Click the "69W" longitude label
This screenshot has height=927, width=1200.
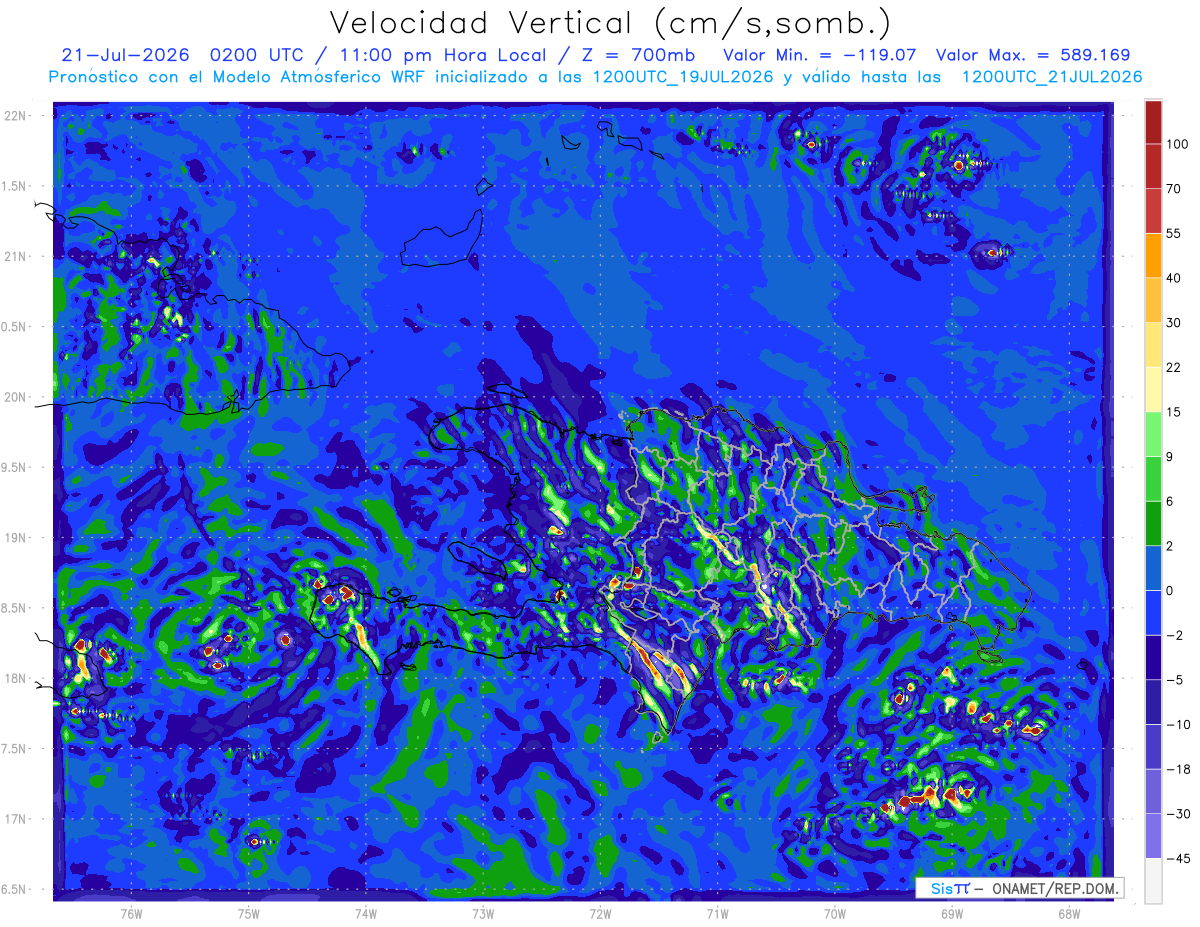click(952, 913)
